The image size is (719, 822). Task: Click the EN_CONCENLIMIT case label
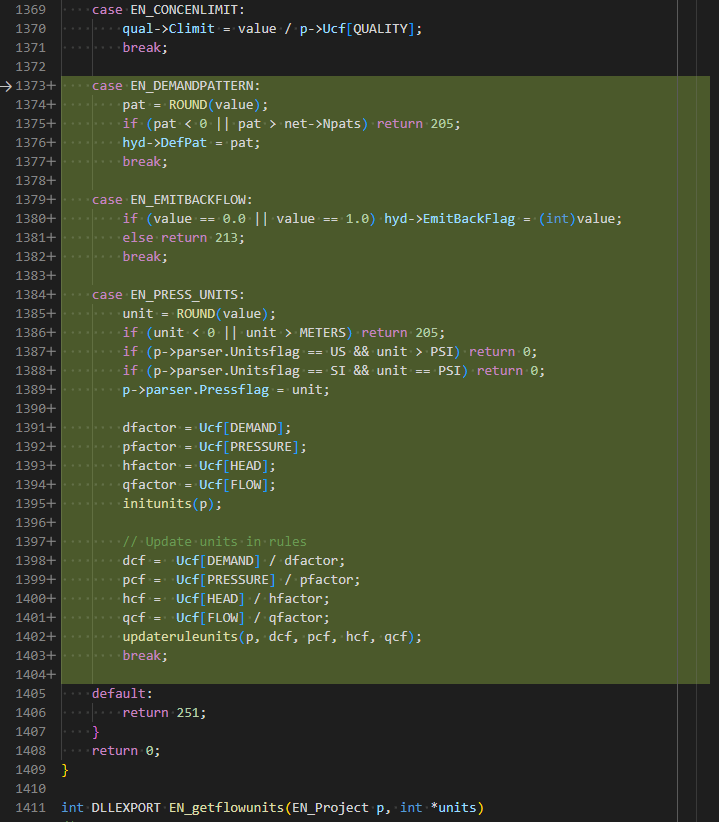(187, 10)
